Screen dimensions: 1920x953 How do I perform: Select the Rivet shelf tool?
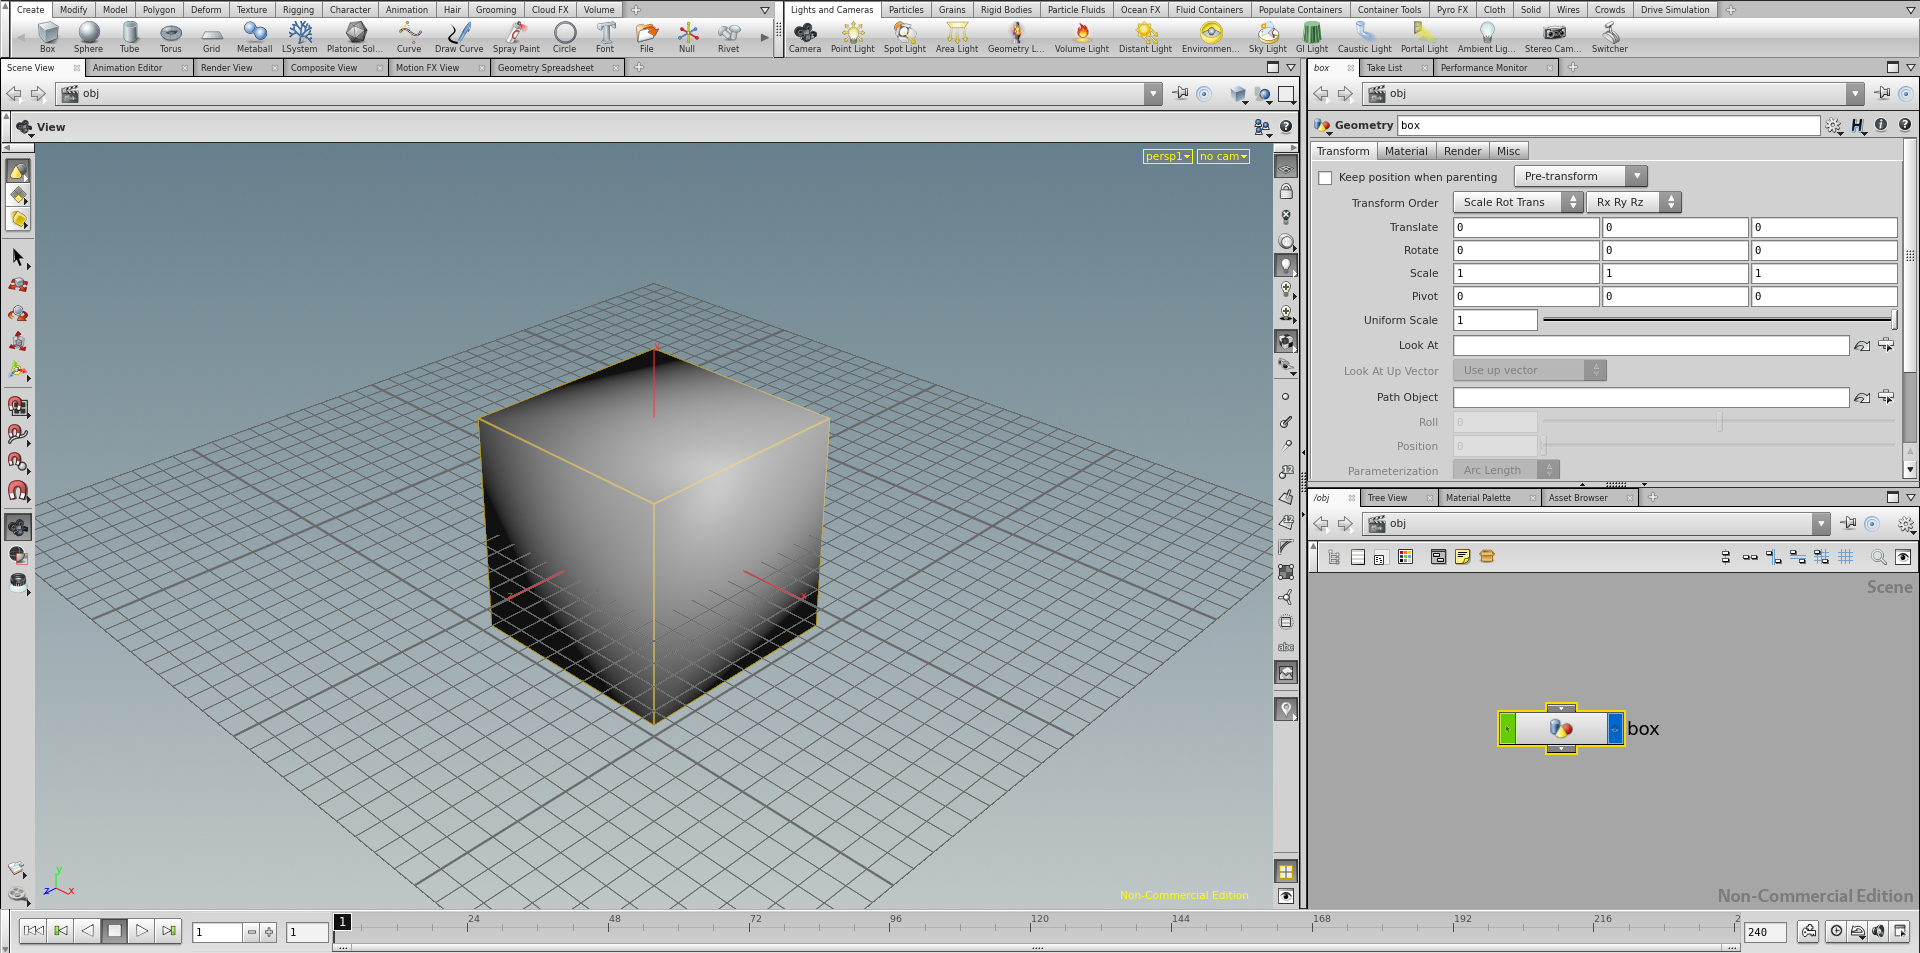click(x=729, y=37)
